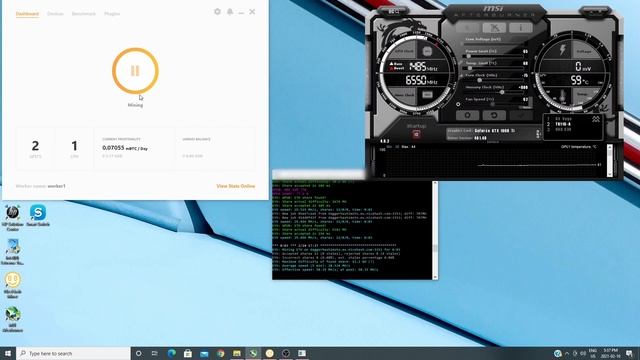Click the taskbar clock
Screen dimensions: 640x360
611,353
